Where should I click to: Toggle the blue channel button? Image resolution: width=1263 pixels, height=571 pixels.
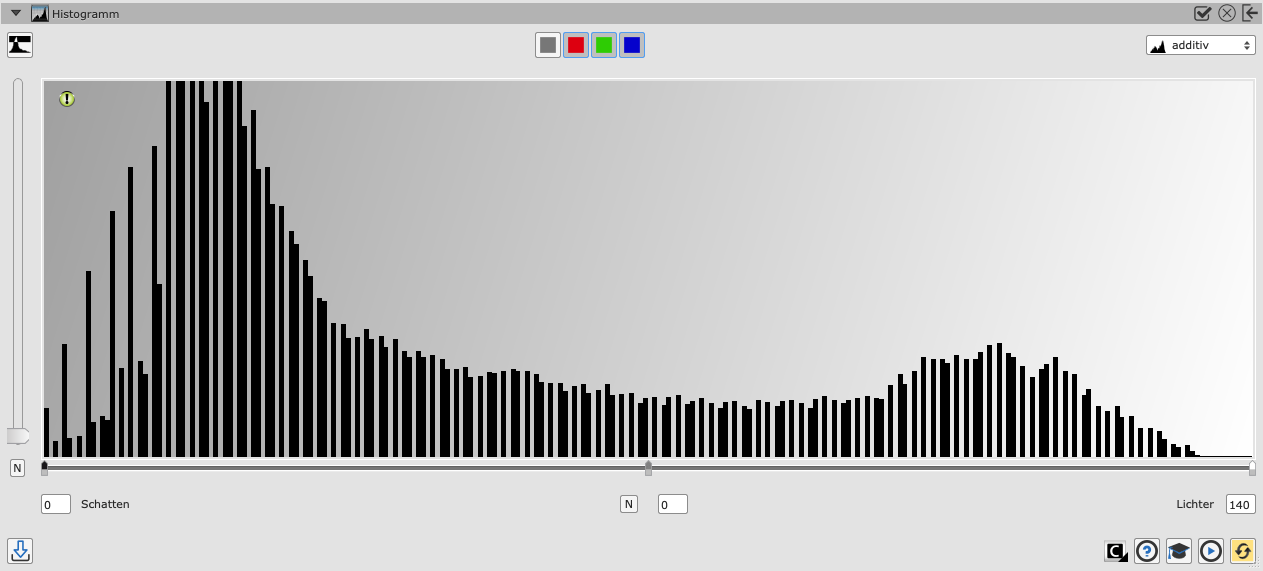(x=632, y=45)
